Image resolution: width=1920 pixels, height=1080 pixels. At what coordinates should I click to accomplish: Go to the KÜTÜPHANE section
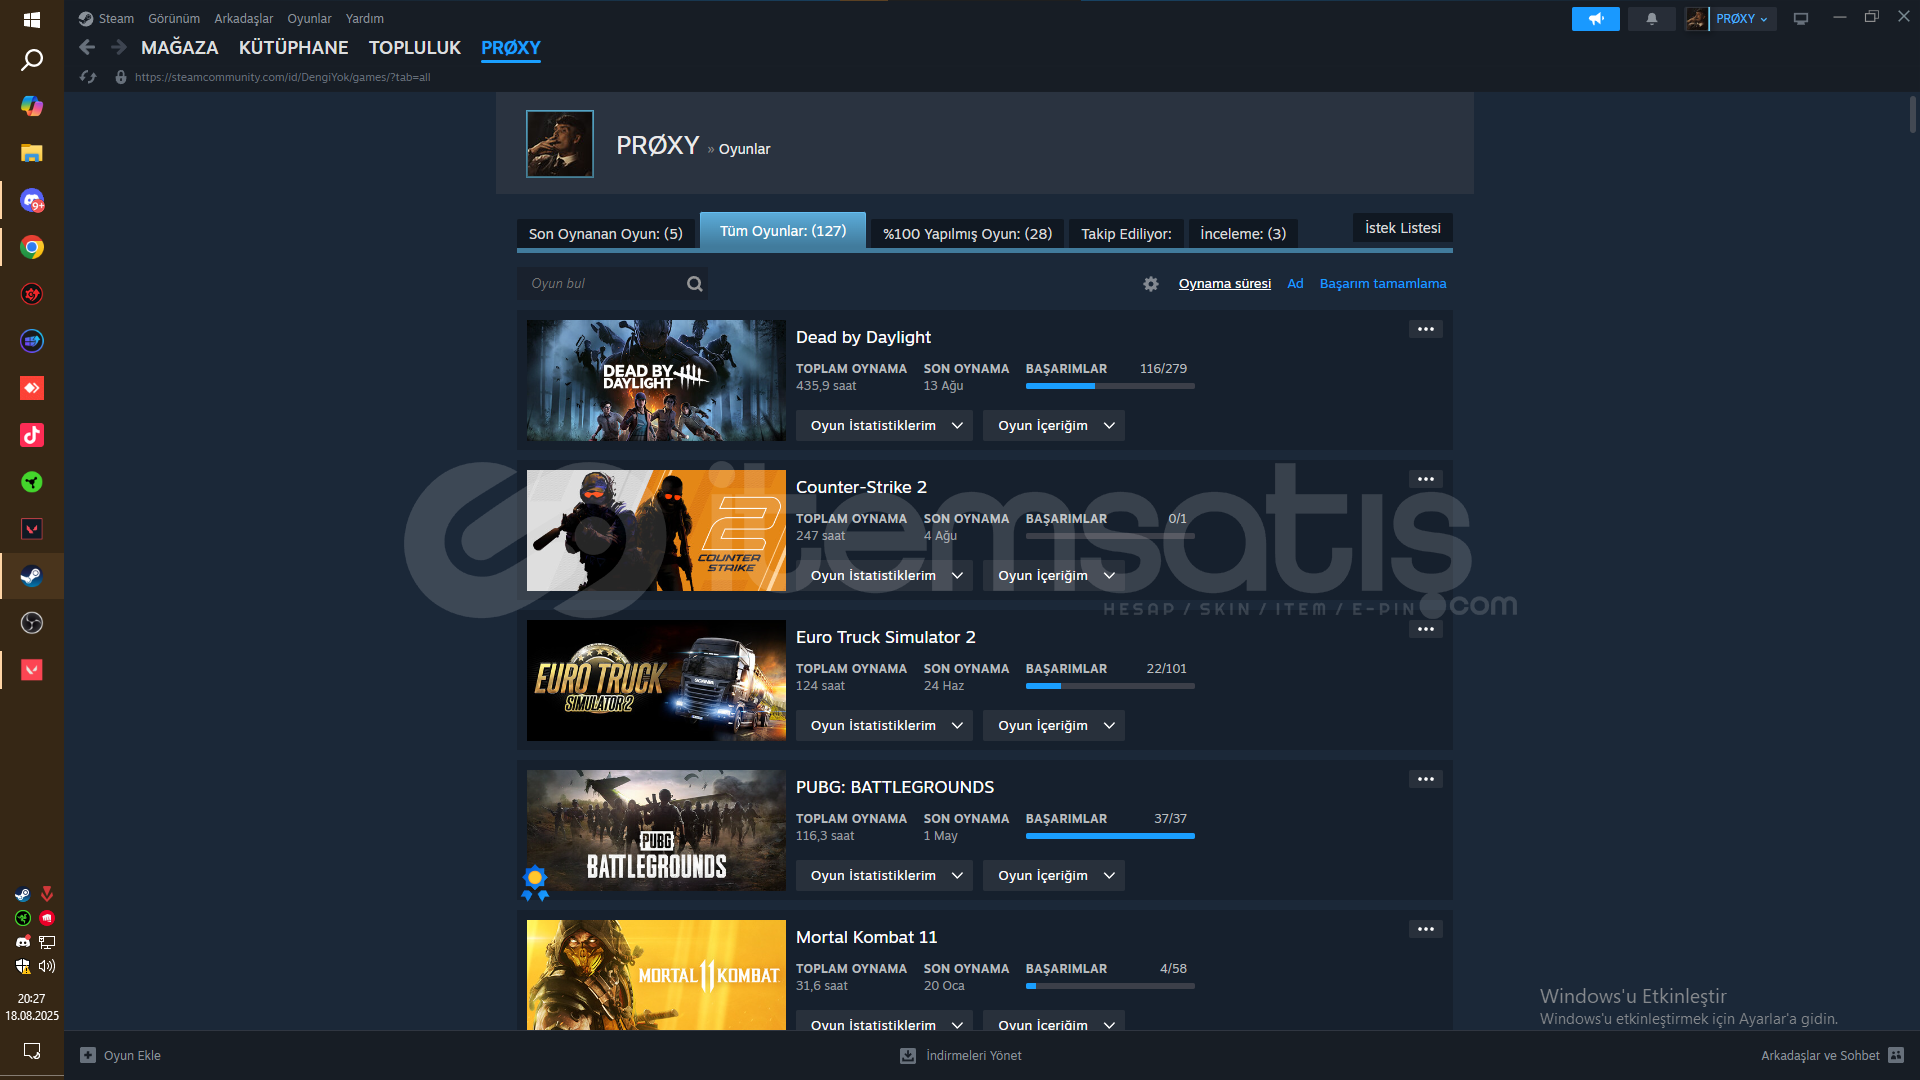click(294, 48)
